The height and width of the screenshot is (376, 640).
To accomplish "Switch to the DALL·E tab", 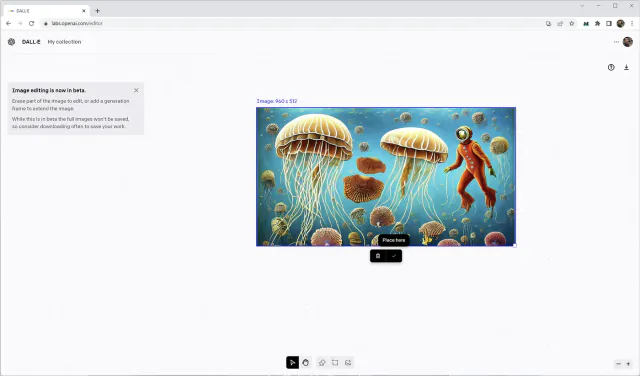I will coord(47,11).
